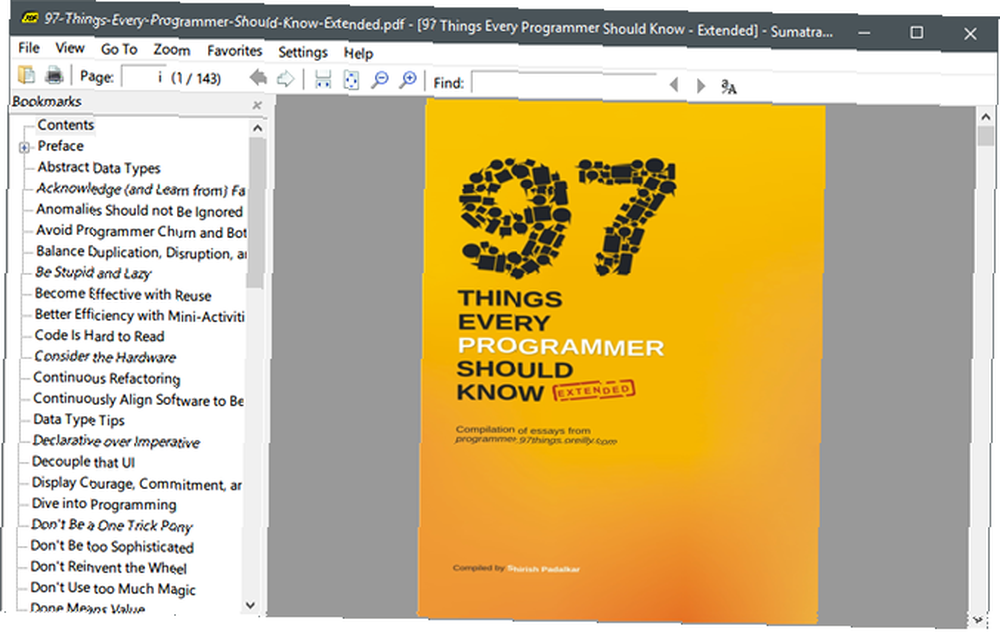The height and width of the screenshot is (632, 1000).
Task: Select Become Effective with Reuse bookmark
Action: [123, 295]
